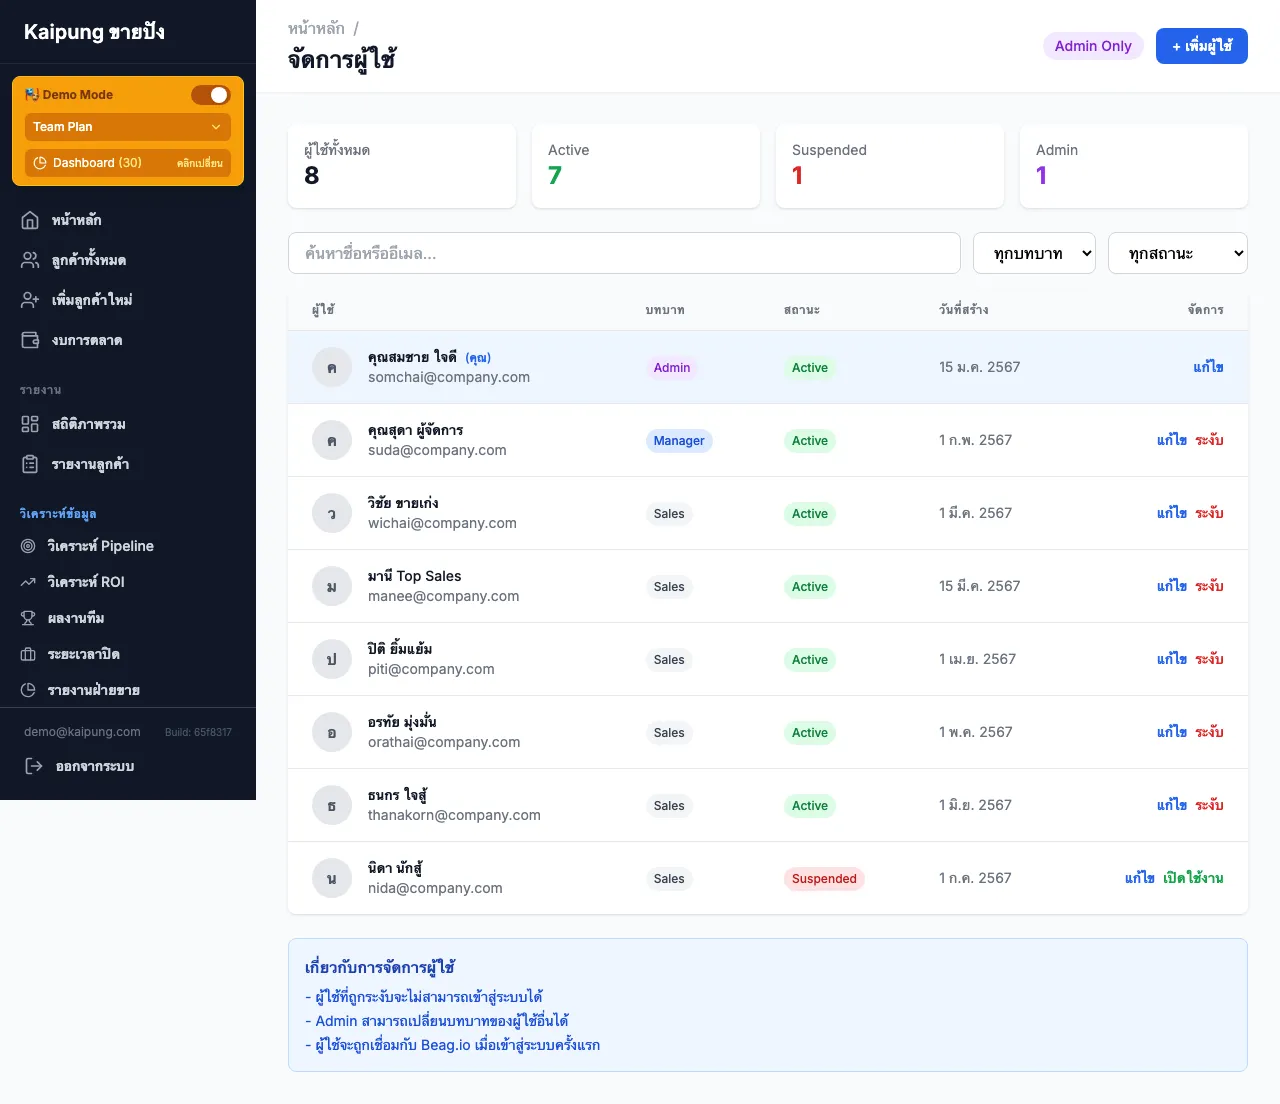The height and width of the screenshot is (1104, 1280).
Task: Click the logout arrow icon
Action: [x=34, y=766]
